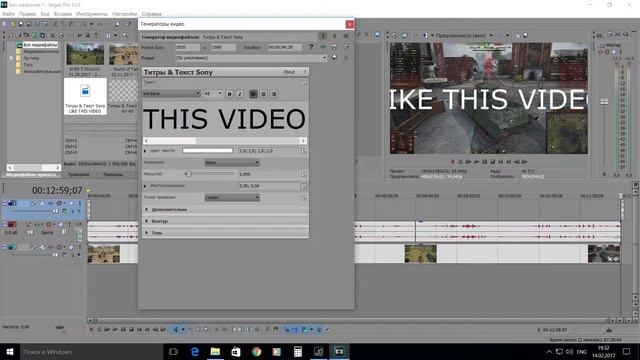The image size is (640, 360).
Task: Click the Project Video Properties icon in preview
Action: coord(394,36)
